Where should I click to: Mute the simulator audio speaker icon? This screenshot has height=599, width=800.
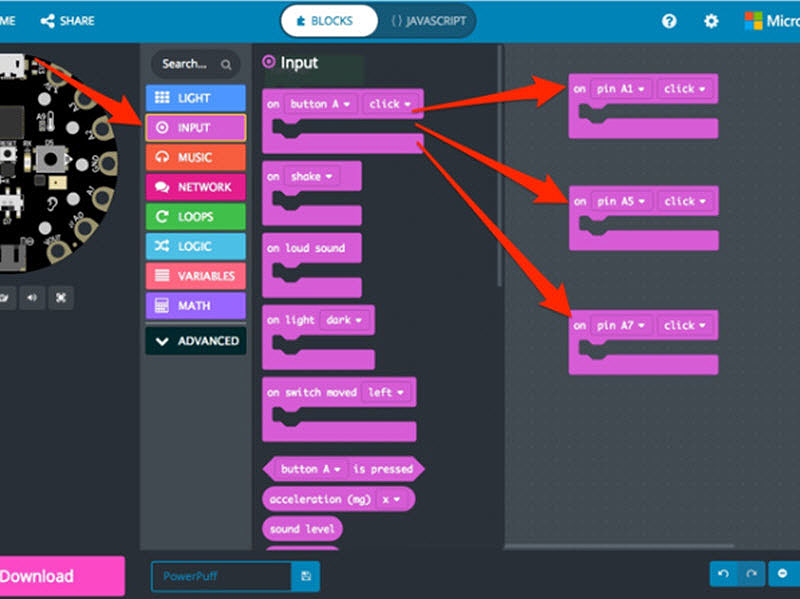pos(34,297)
